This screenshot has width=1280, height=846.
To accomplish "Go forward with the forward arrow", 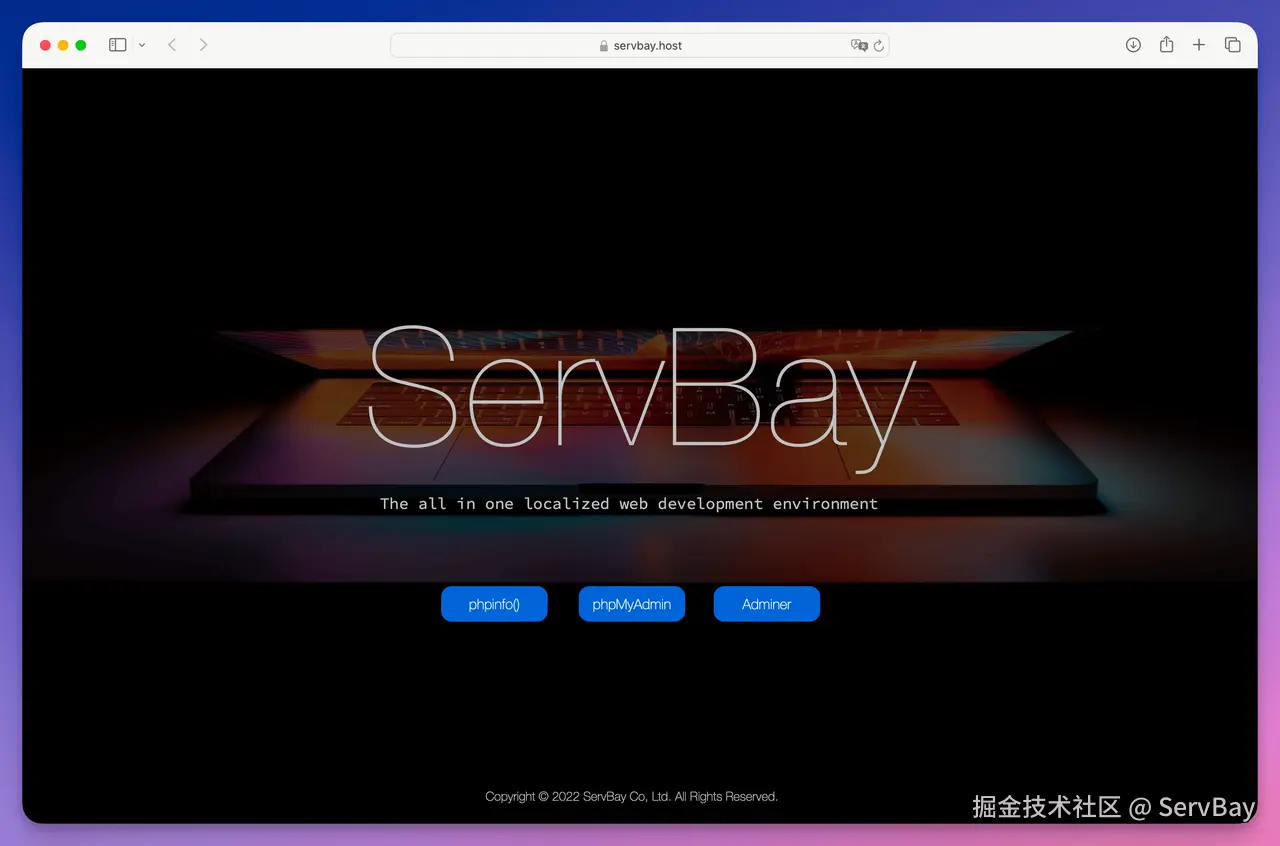I will tap(204, 45).
